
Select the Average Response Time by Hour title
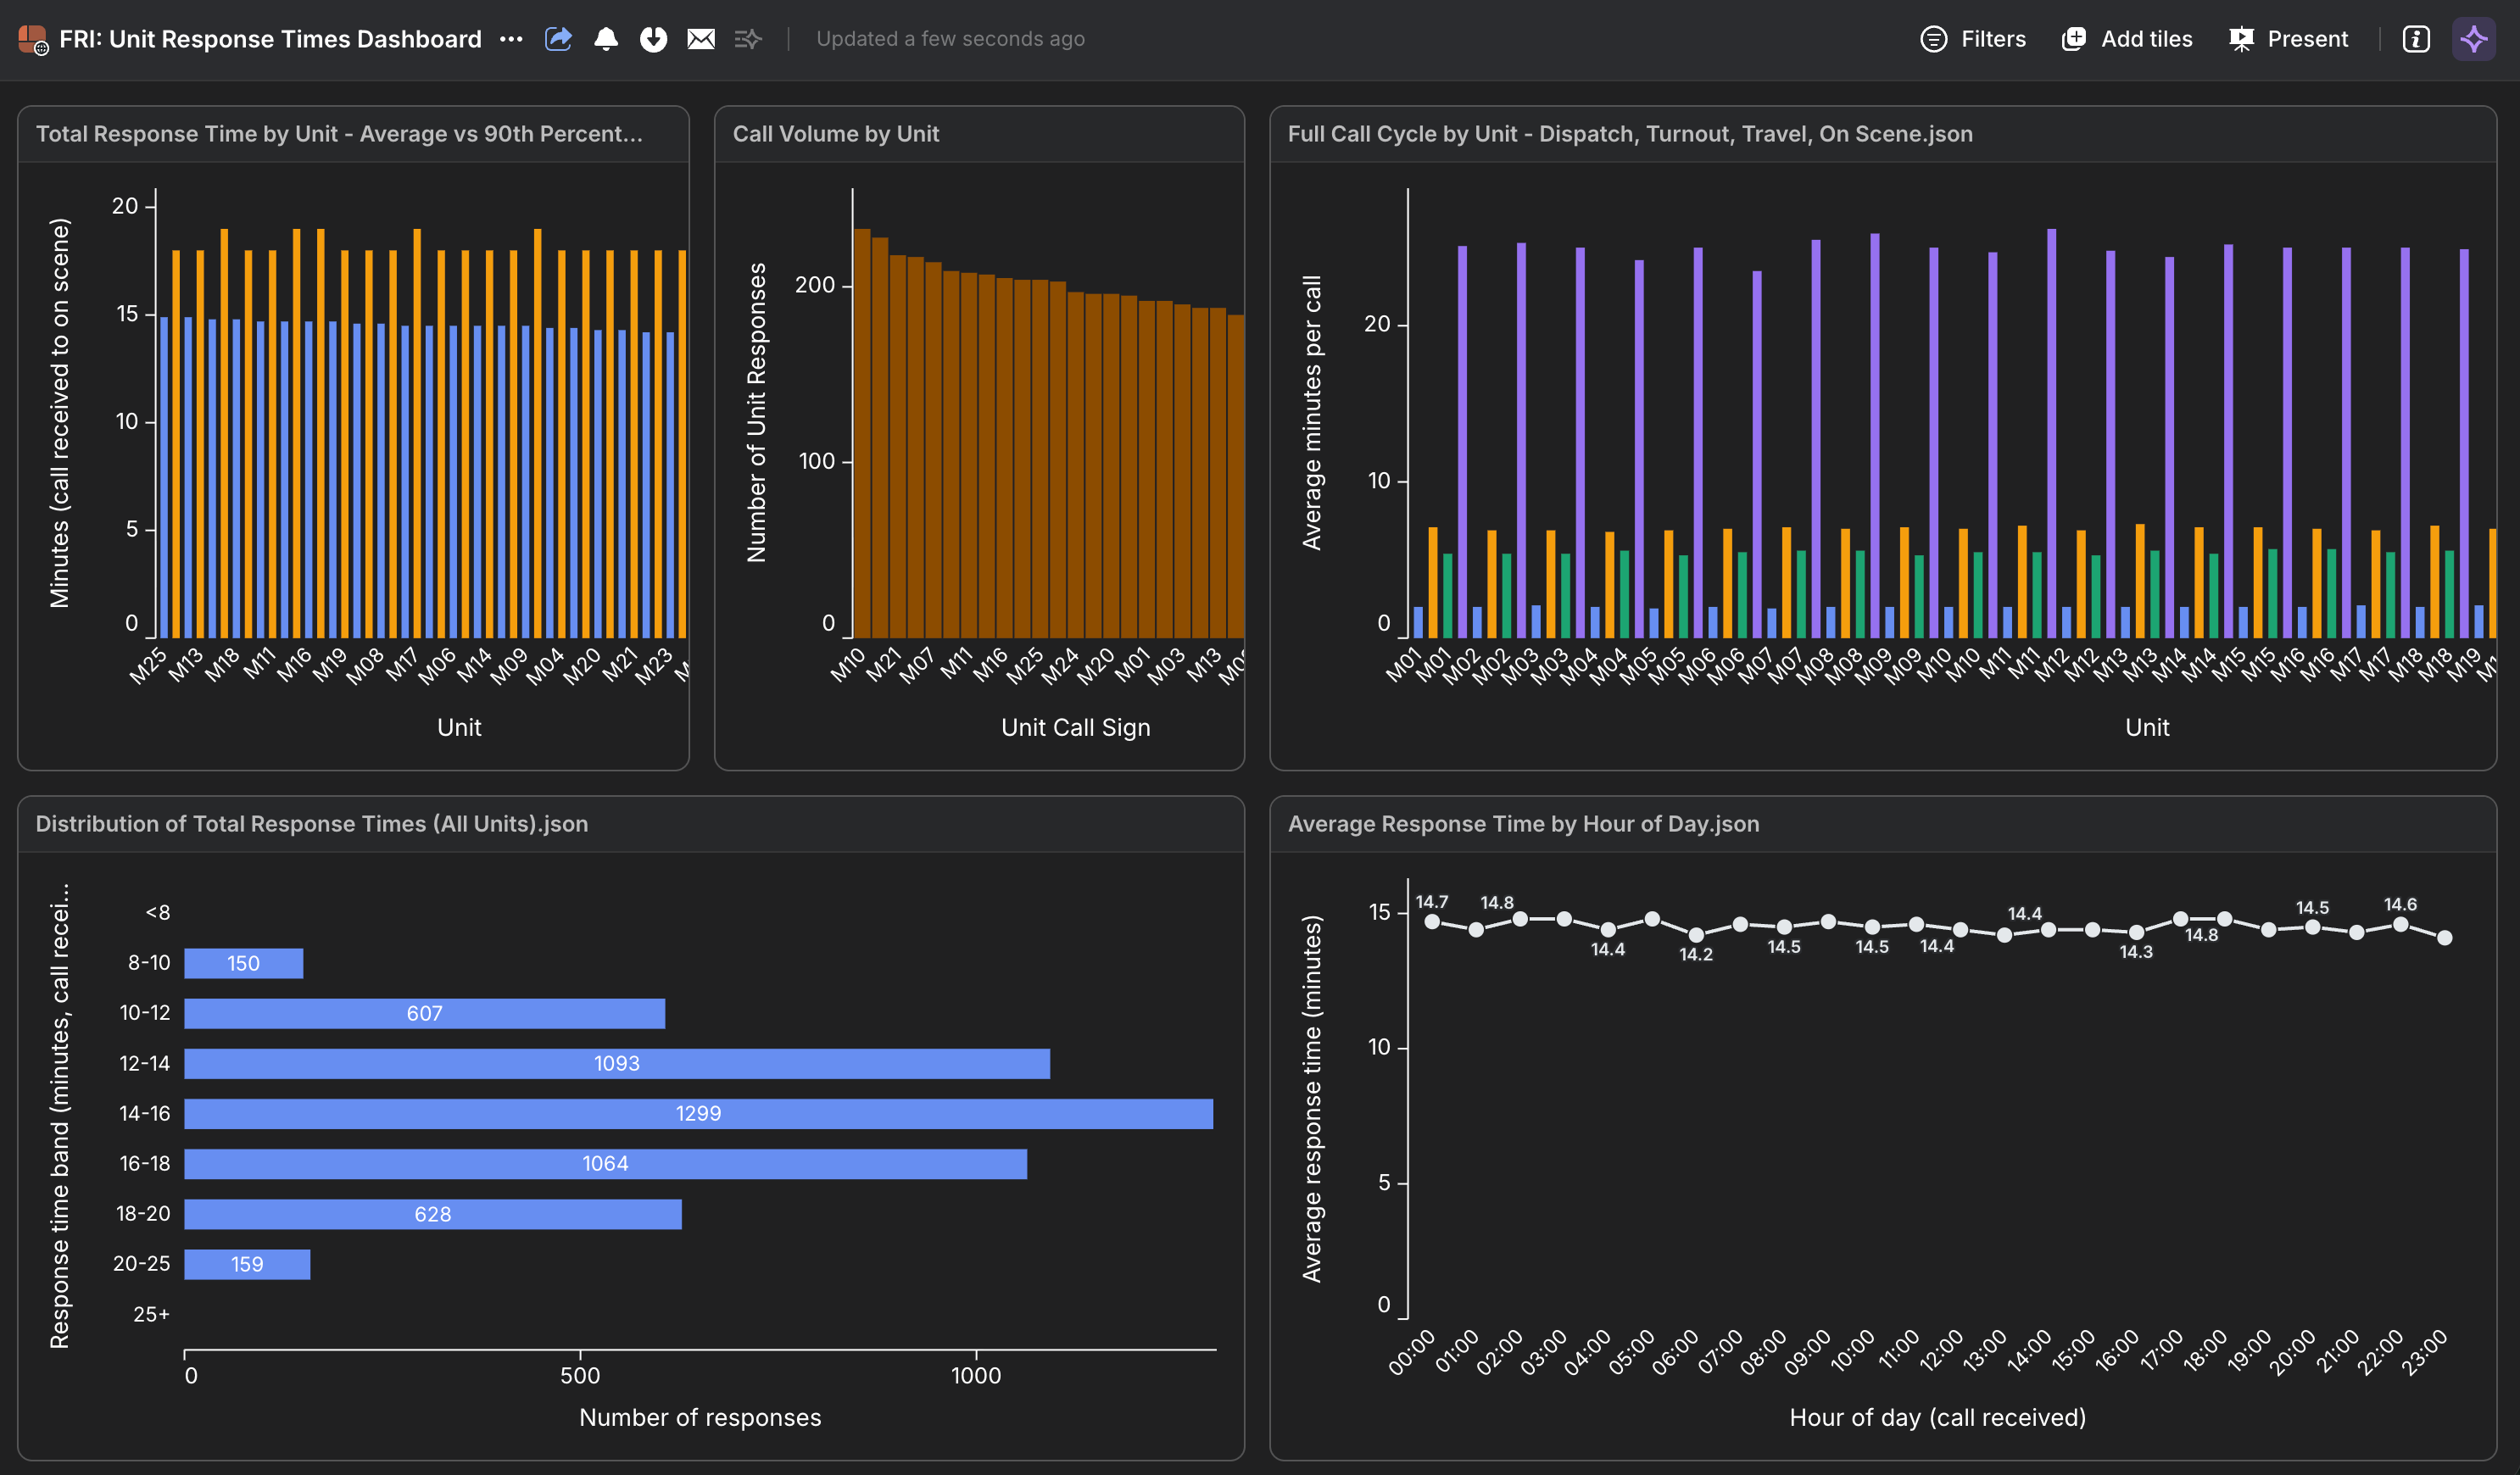pos(1523,824)
